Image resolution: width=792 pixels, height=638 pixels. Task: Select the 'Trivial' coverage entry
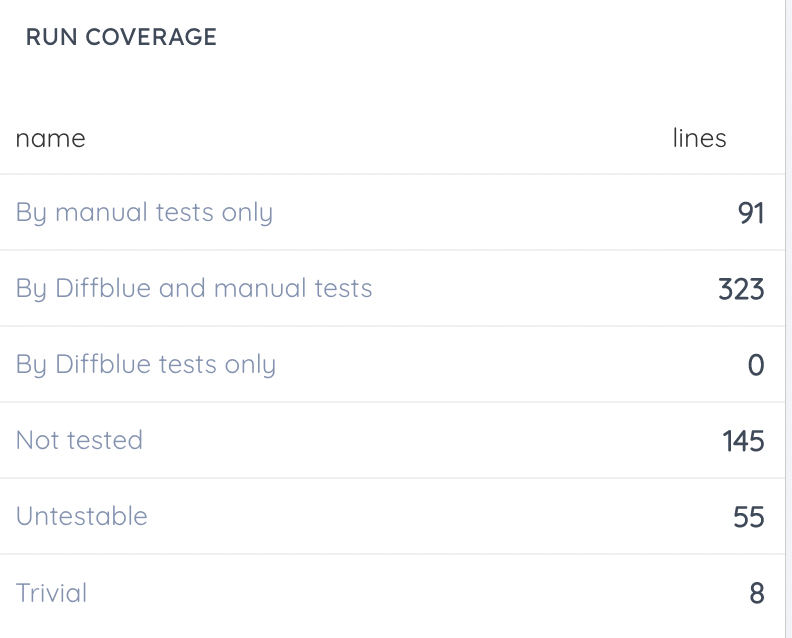[52, 593]
